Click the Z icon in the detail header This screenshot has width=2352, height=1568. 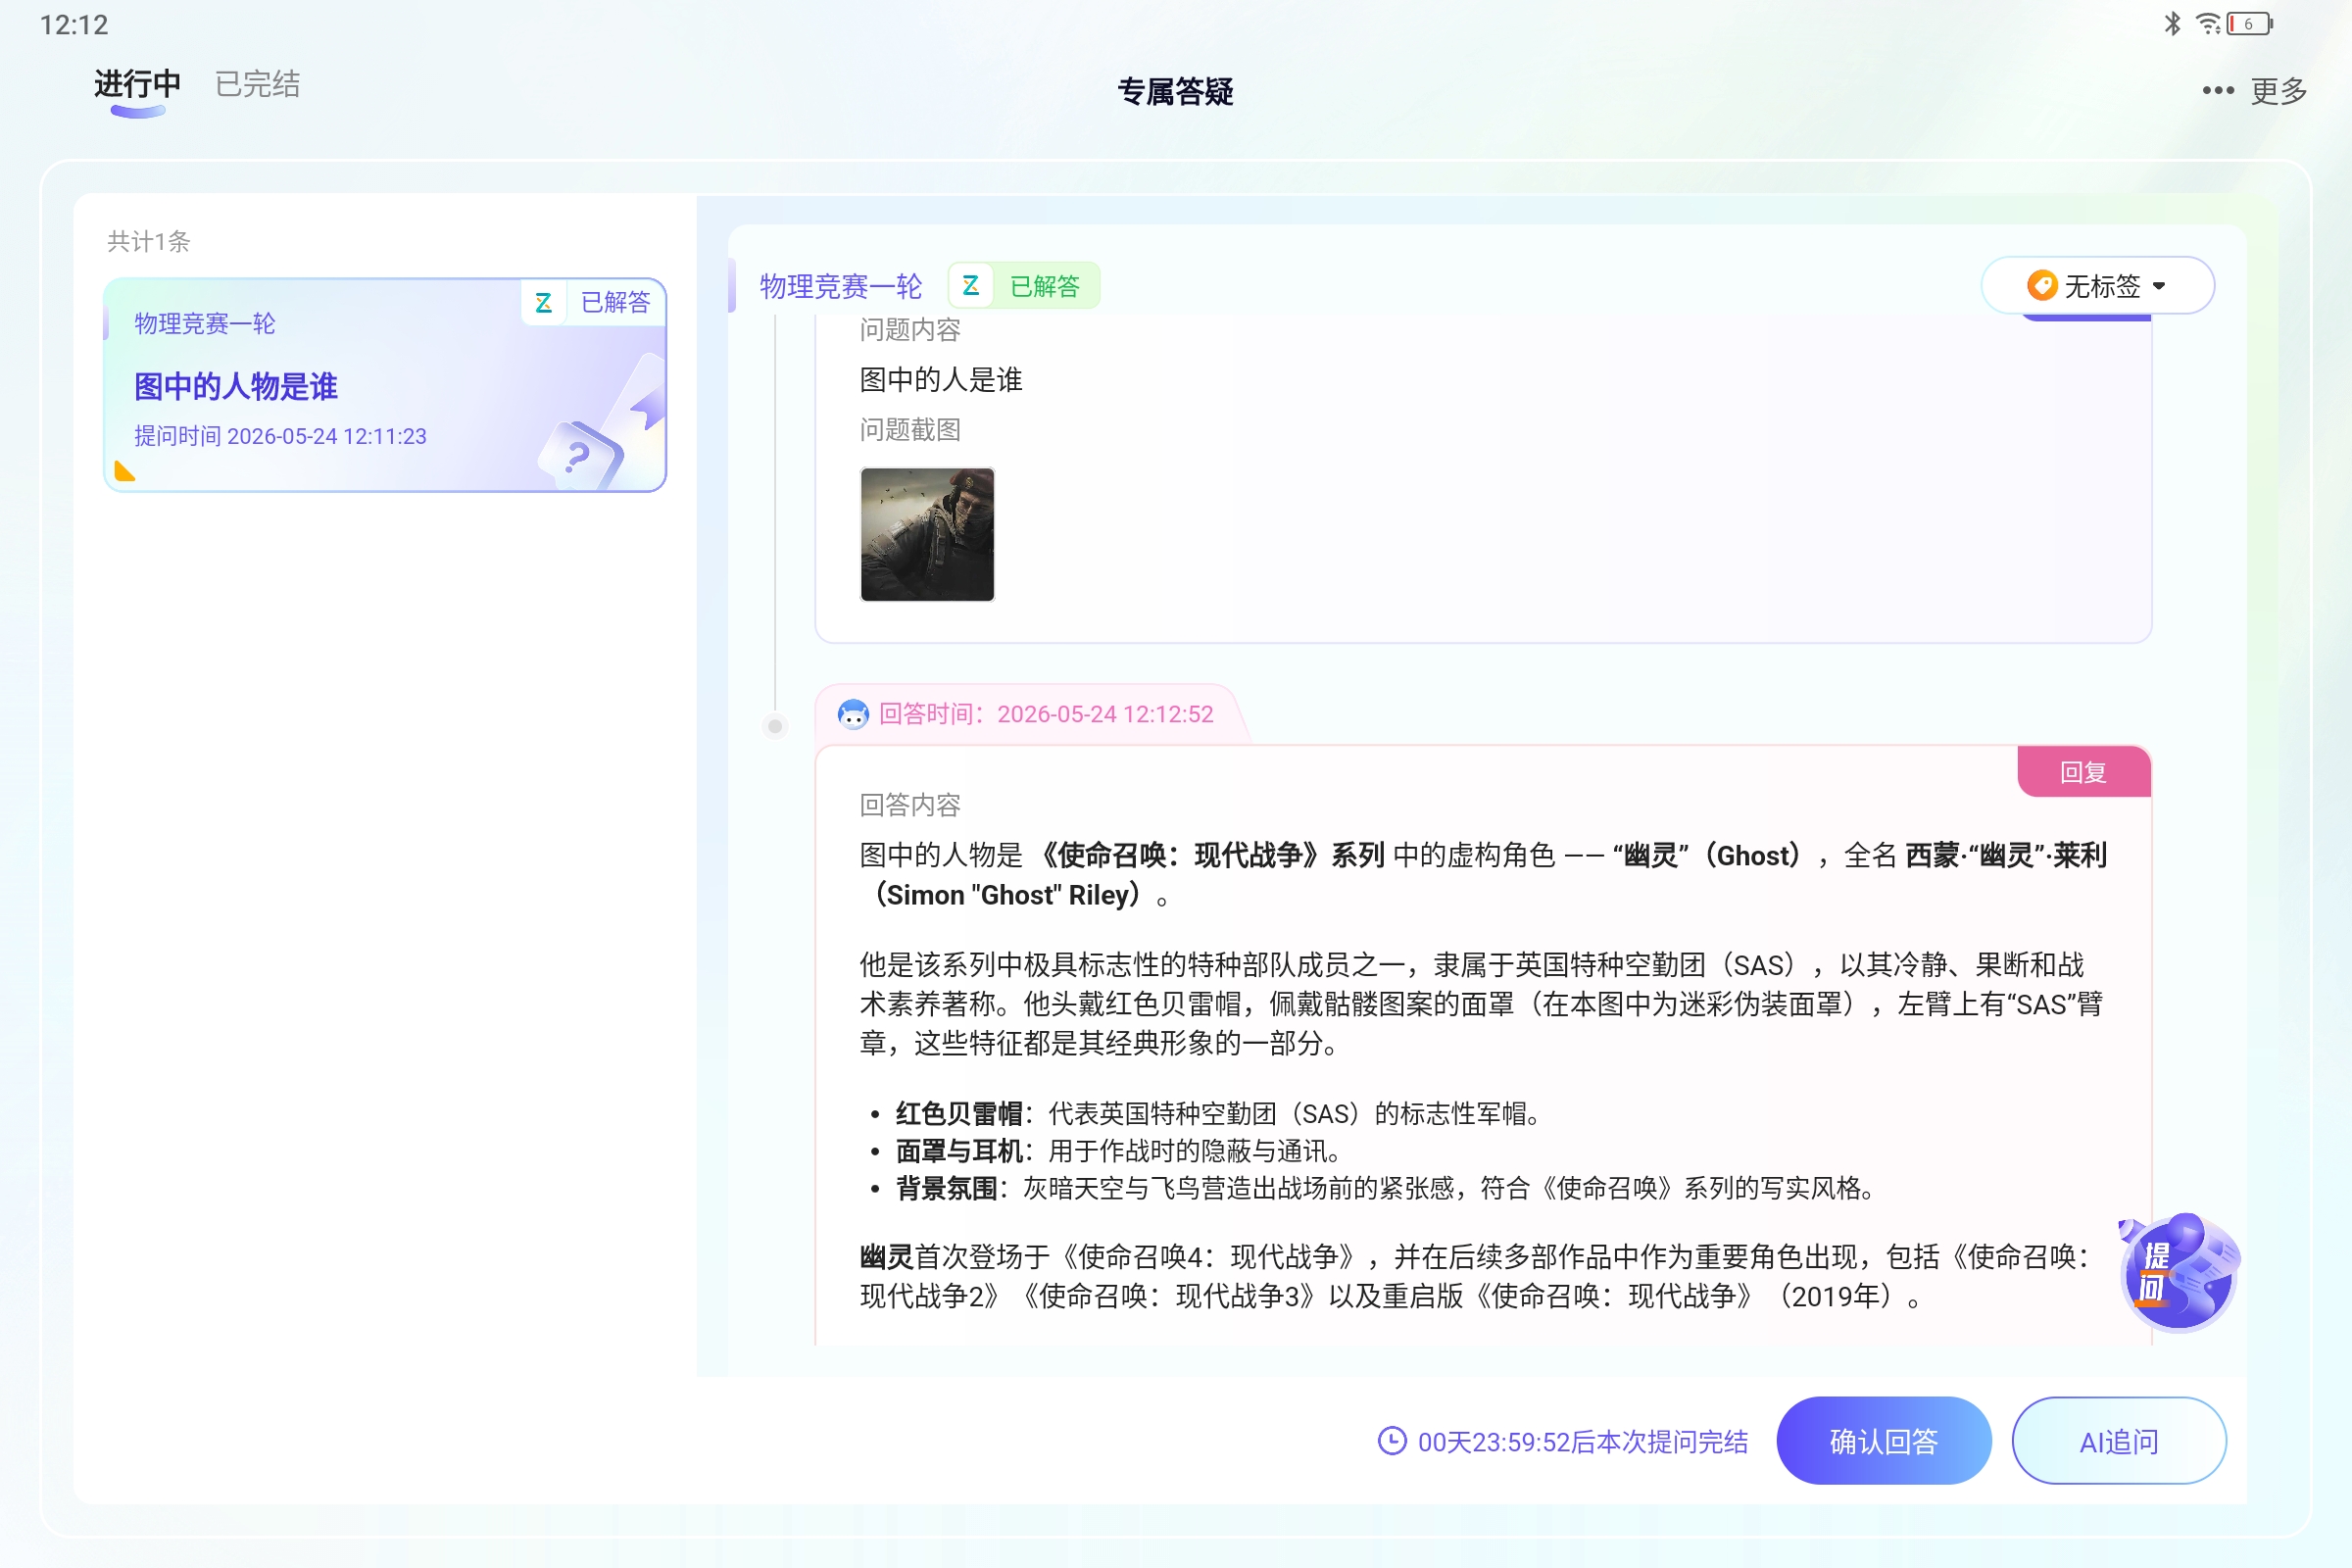point(970,286)
